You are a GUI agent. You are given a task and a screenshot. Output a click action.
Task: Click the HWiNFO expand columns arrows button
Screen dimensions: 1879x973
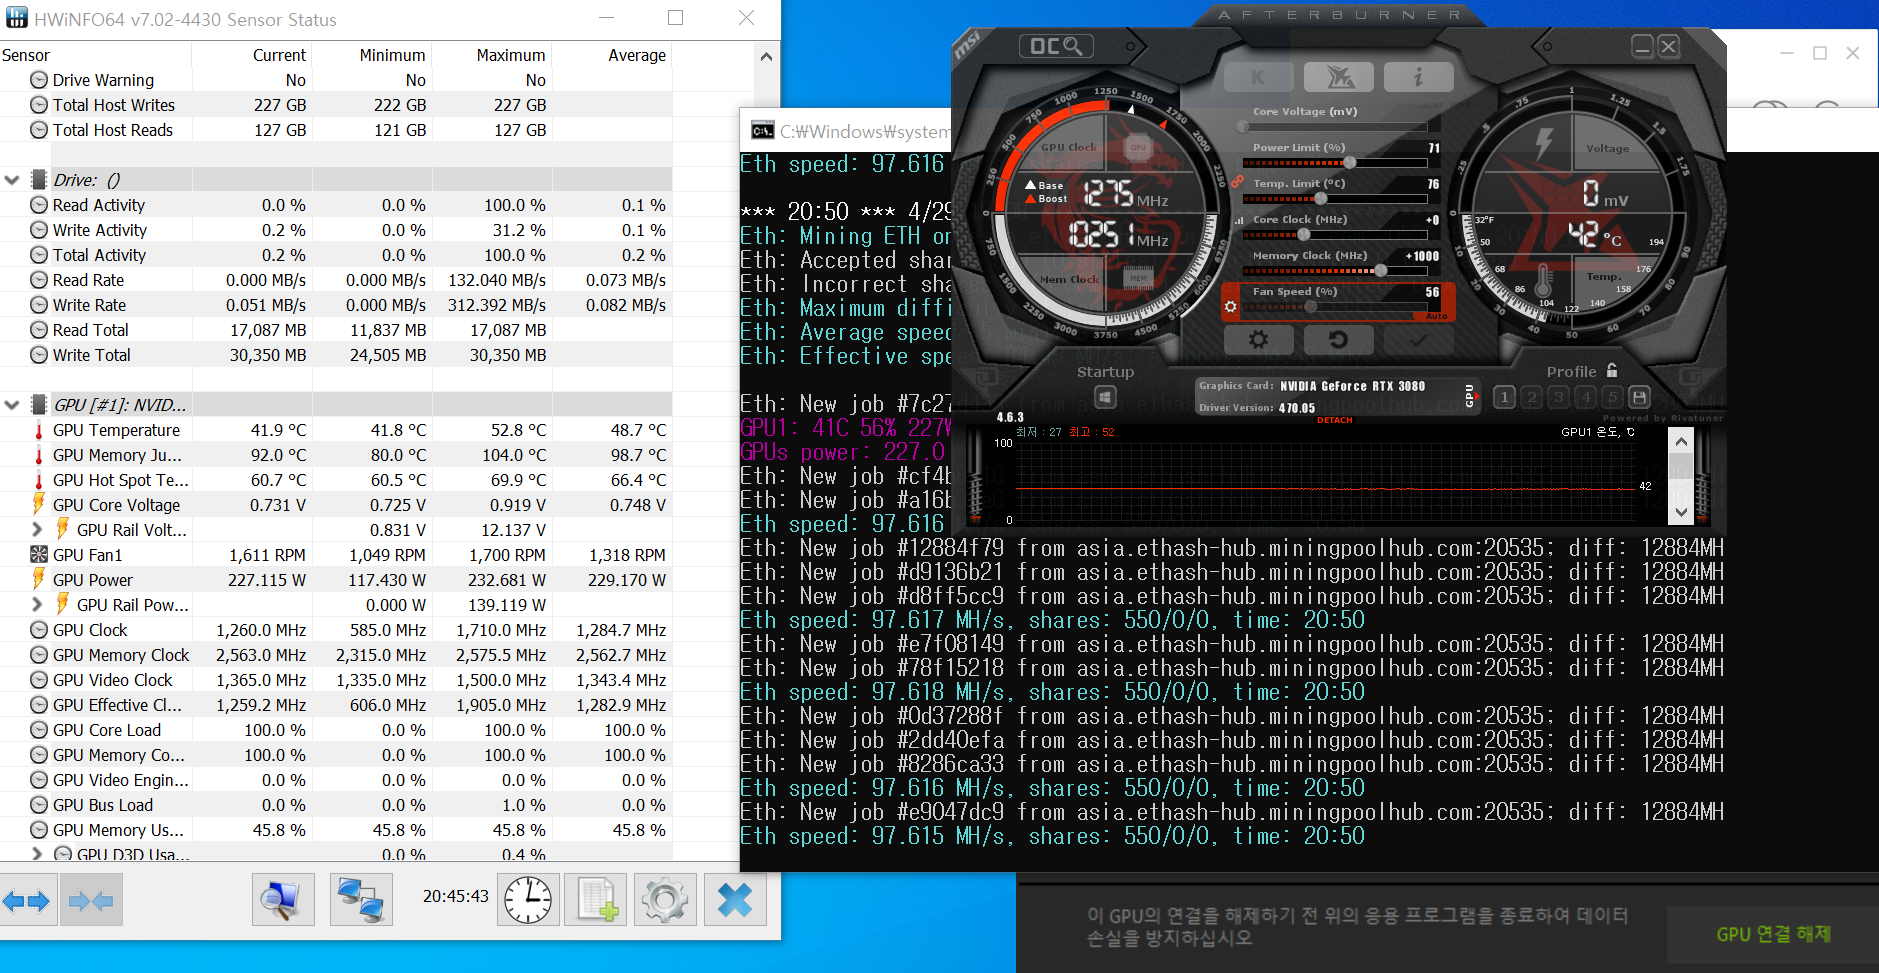pyautogui.click(x=27, y=902)
